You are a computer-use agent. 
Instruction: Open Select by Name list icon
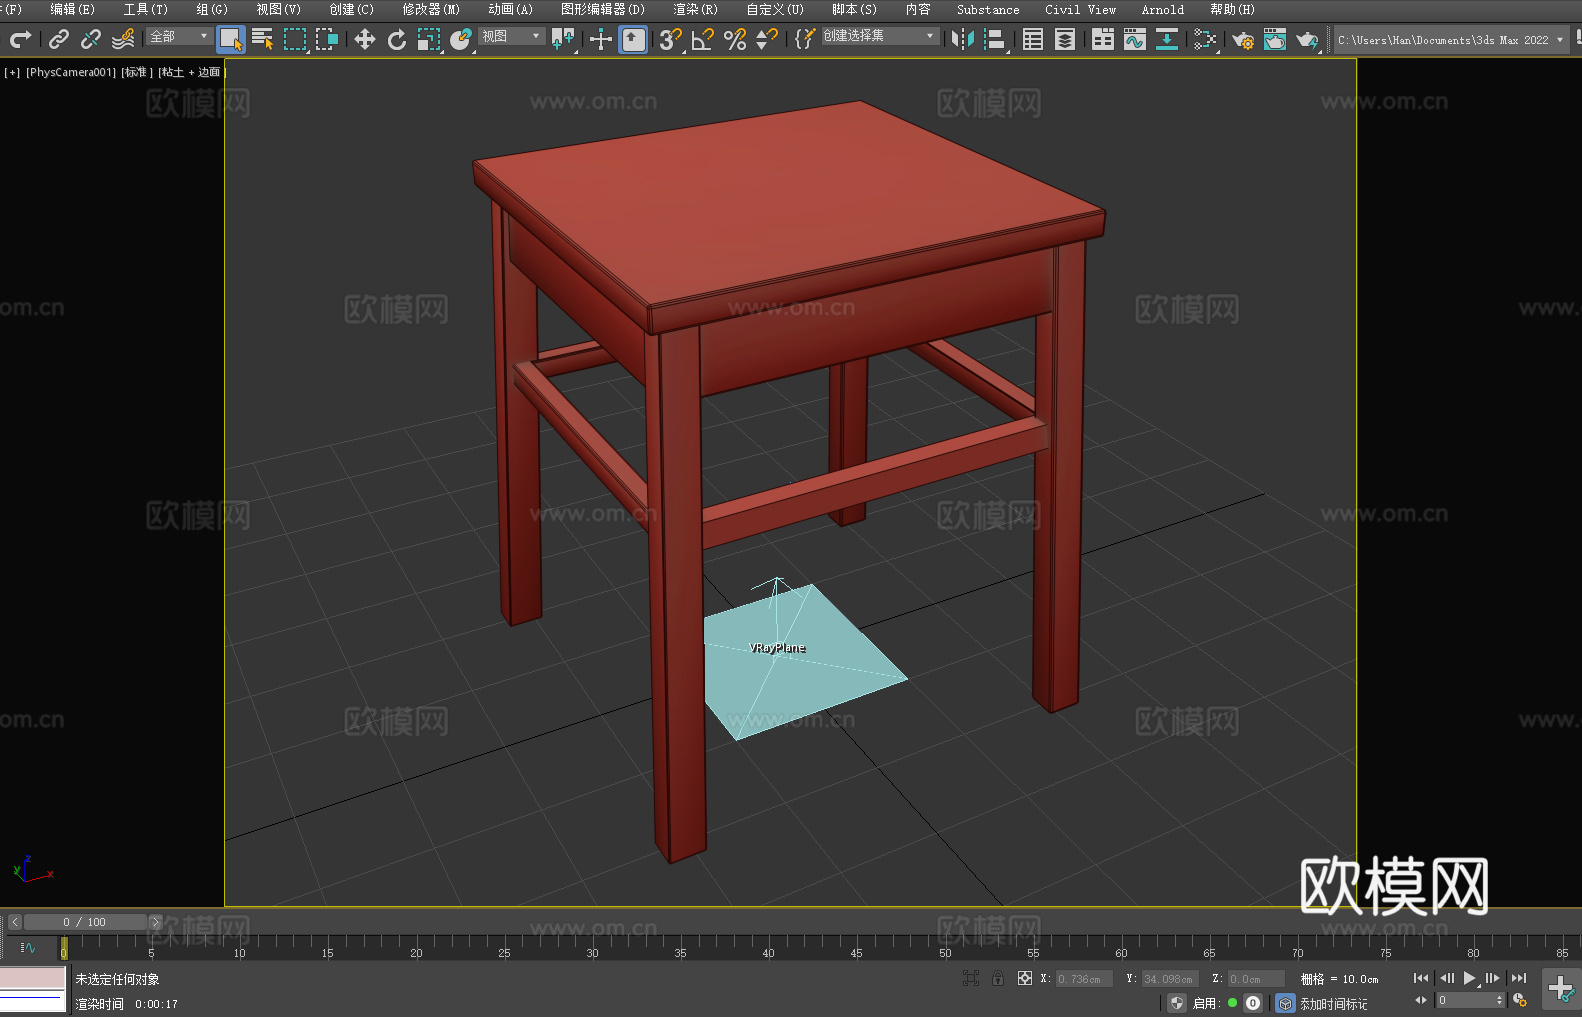click(263, 39)
